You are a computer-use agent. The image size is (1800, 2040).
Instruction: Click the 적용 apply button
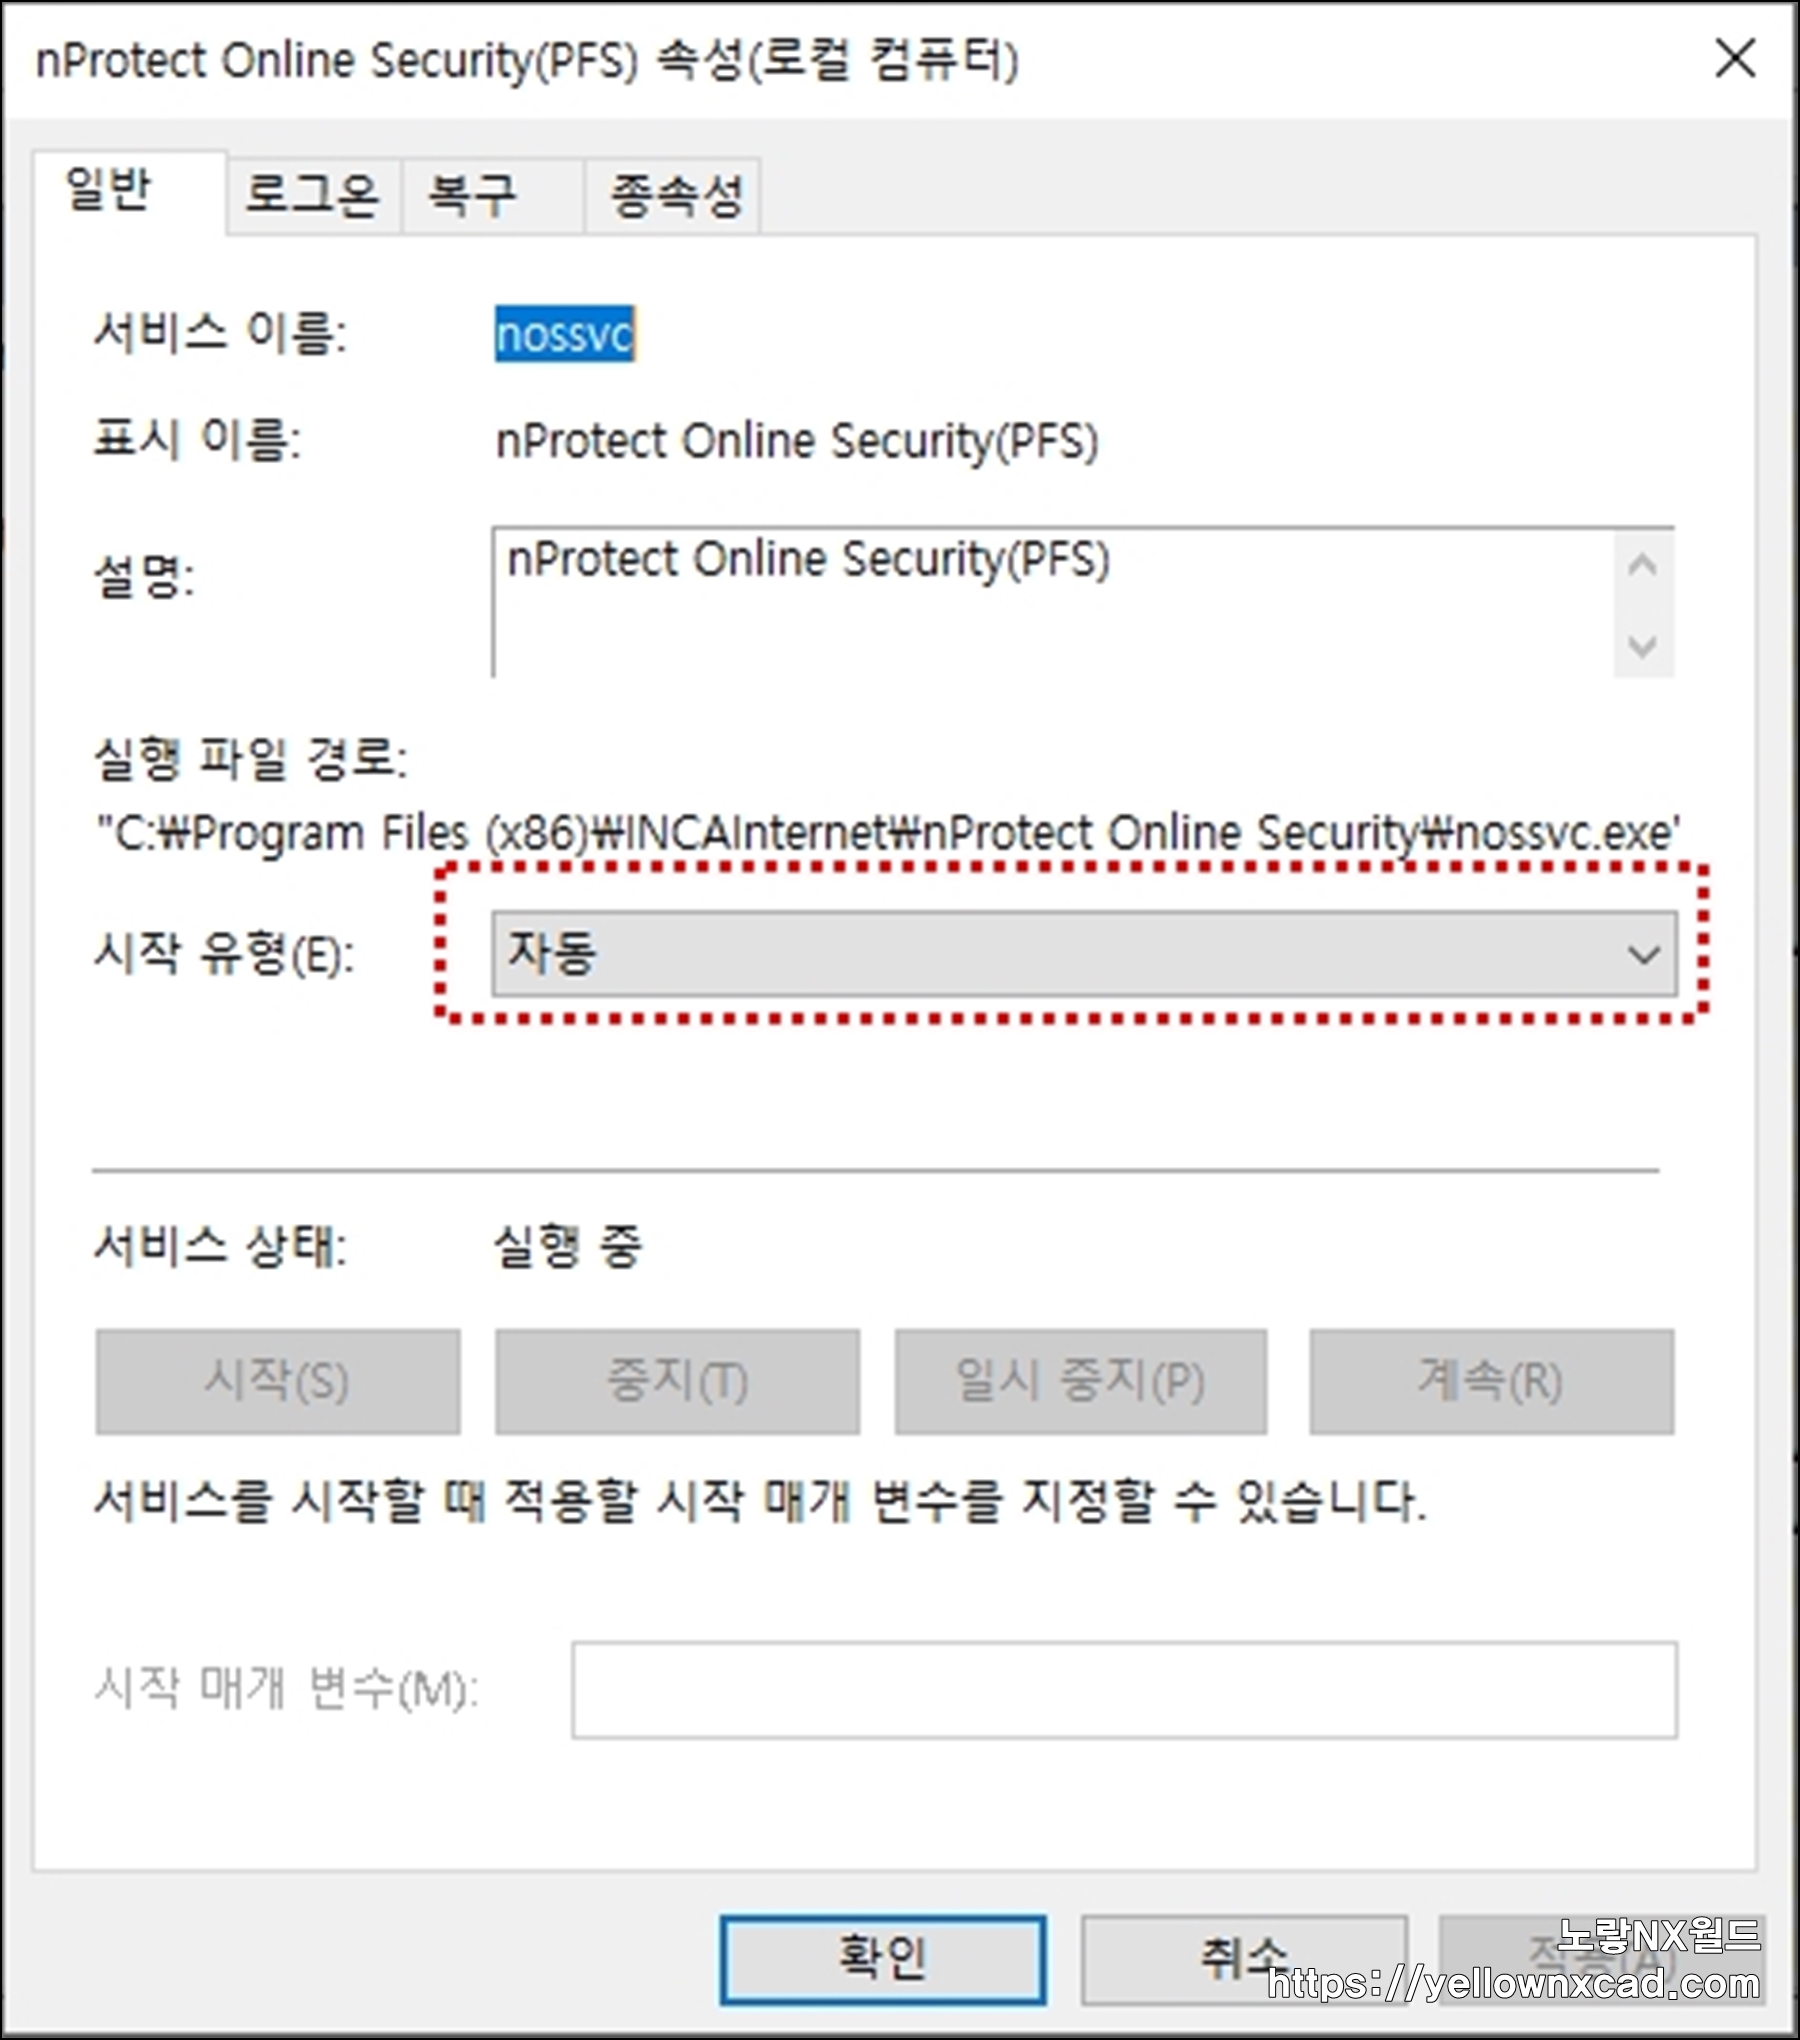click(x=1602, y=1960)
